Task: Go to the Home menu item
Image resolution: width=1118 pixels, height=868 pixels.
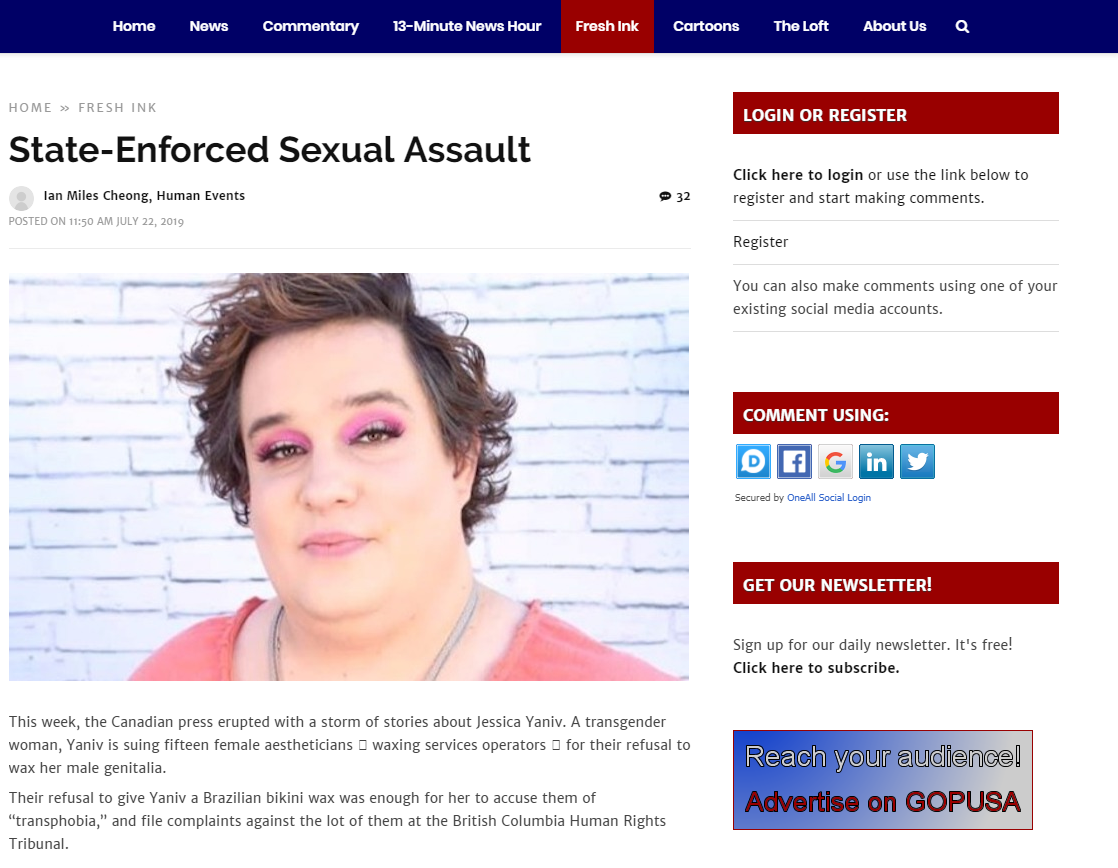Action: [x=134, y=26]
